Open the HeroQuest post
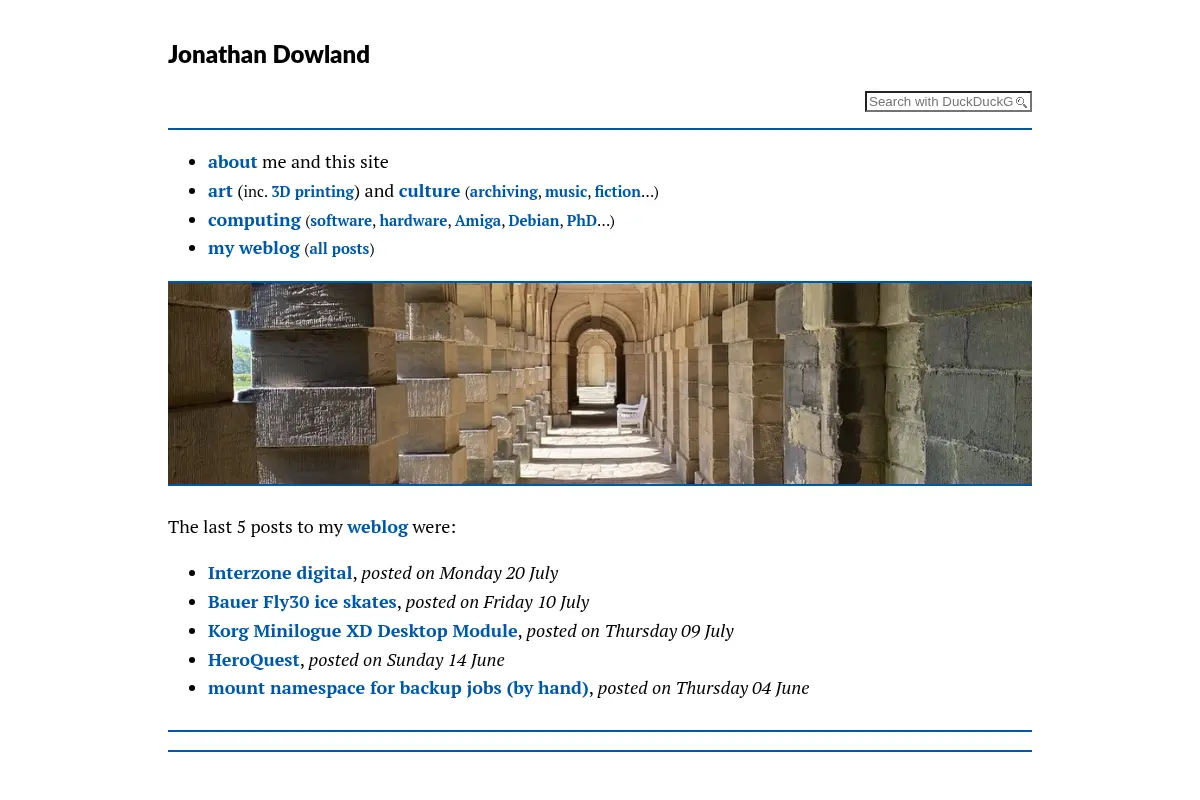This screenshot has height=800, width=1200. click(254, 660)
